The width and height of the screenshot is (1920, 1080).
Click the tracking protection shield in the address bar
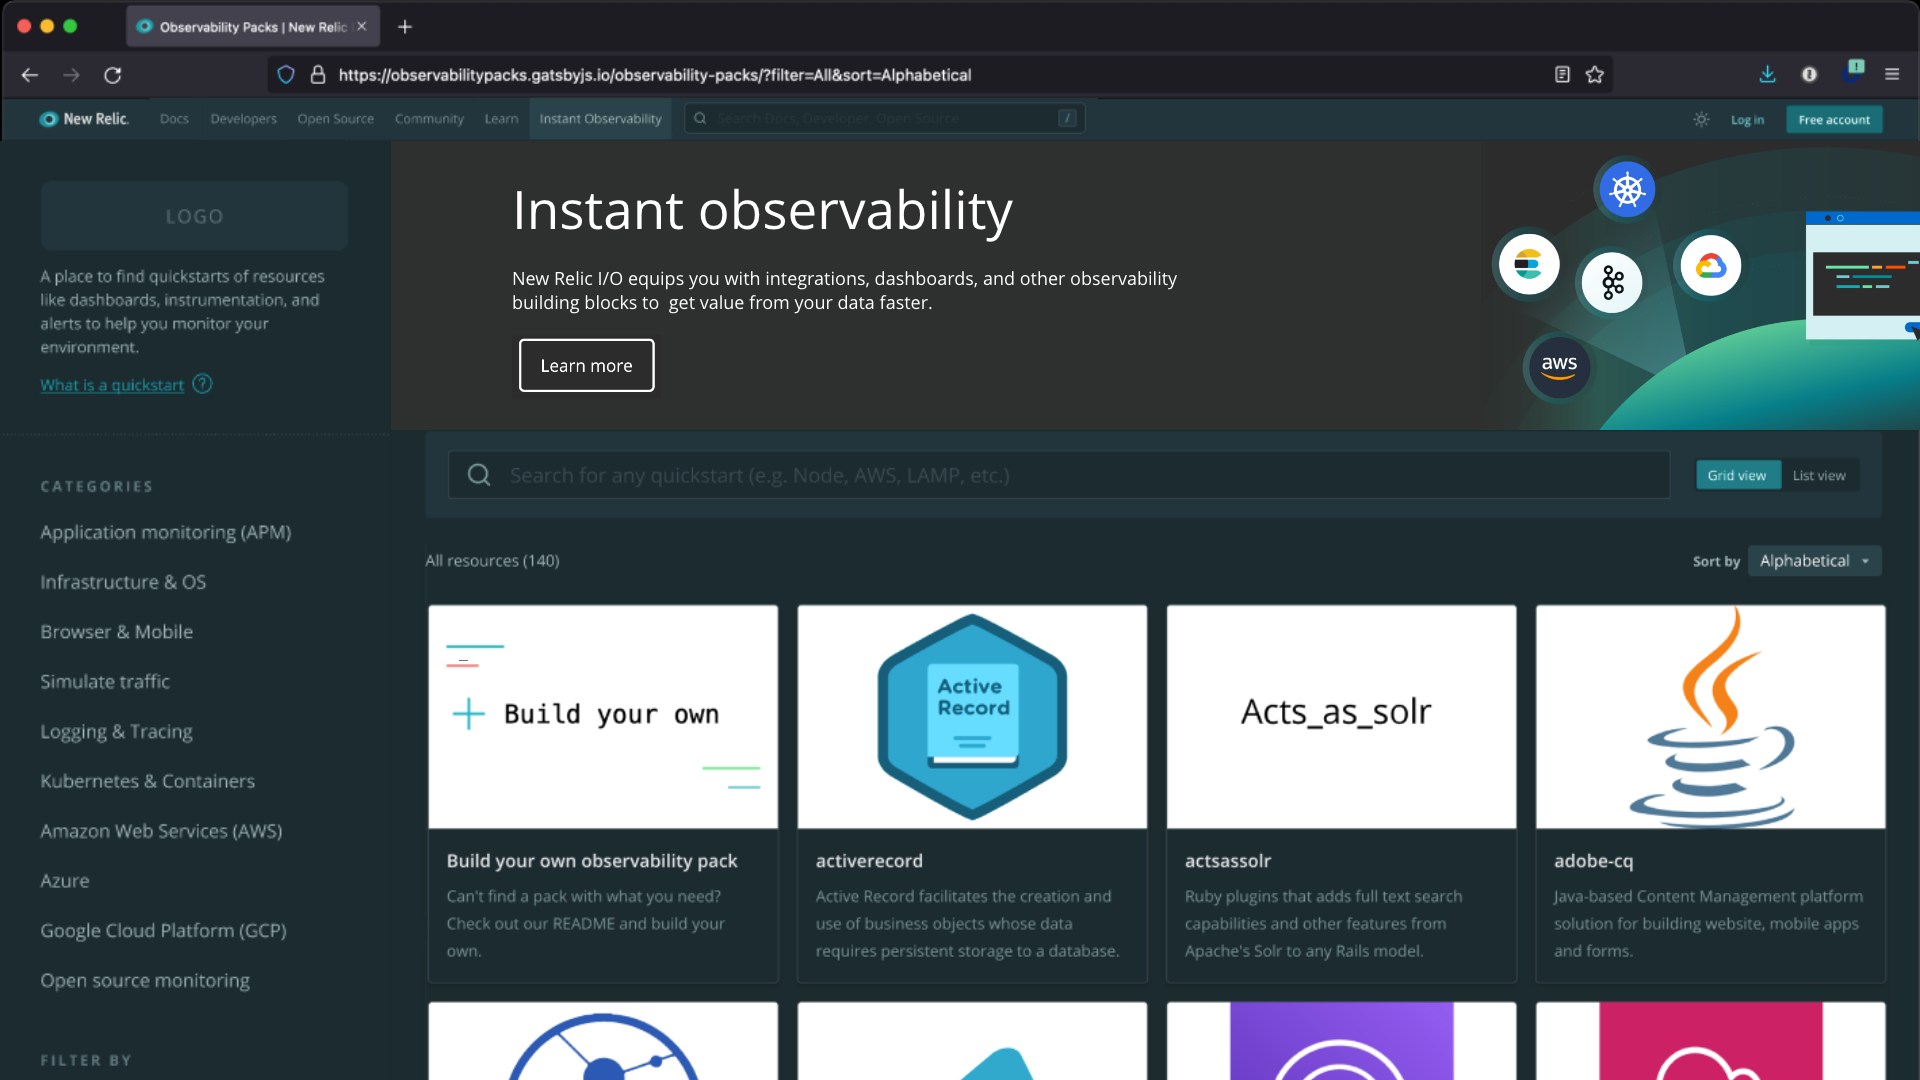click(x=286, y=74)
